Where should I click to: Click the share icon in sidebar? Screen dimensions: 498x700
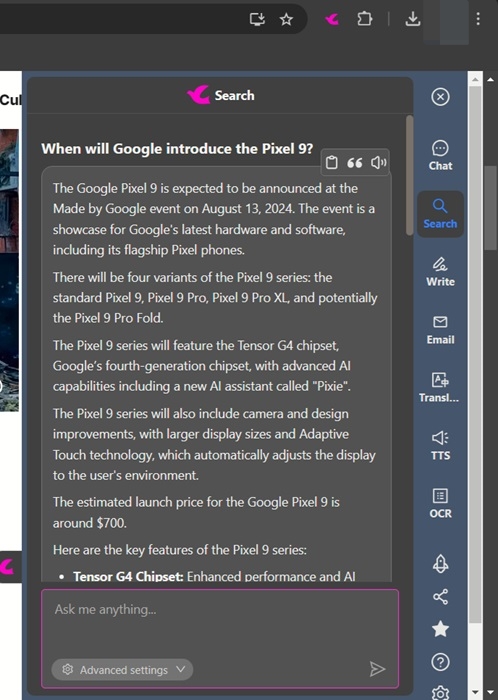440,597
